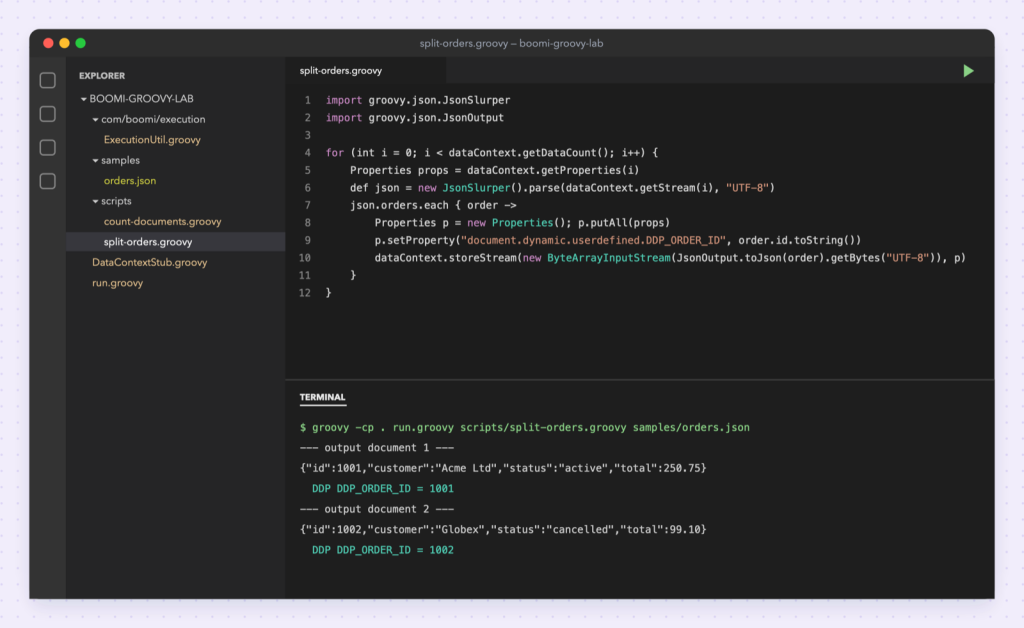Click line number 4 in the gutter
1024x628 pixels.
point(308,153)
